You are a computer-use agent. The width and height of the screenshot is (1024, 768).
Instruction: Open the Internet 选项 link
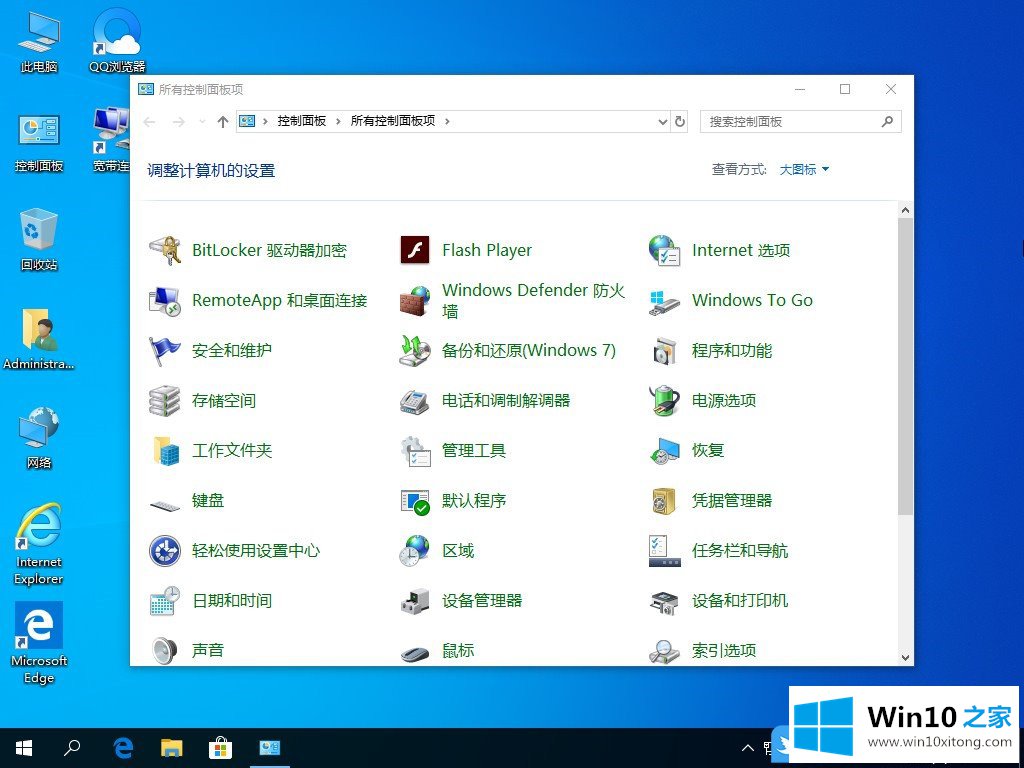coord(740,250)
